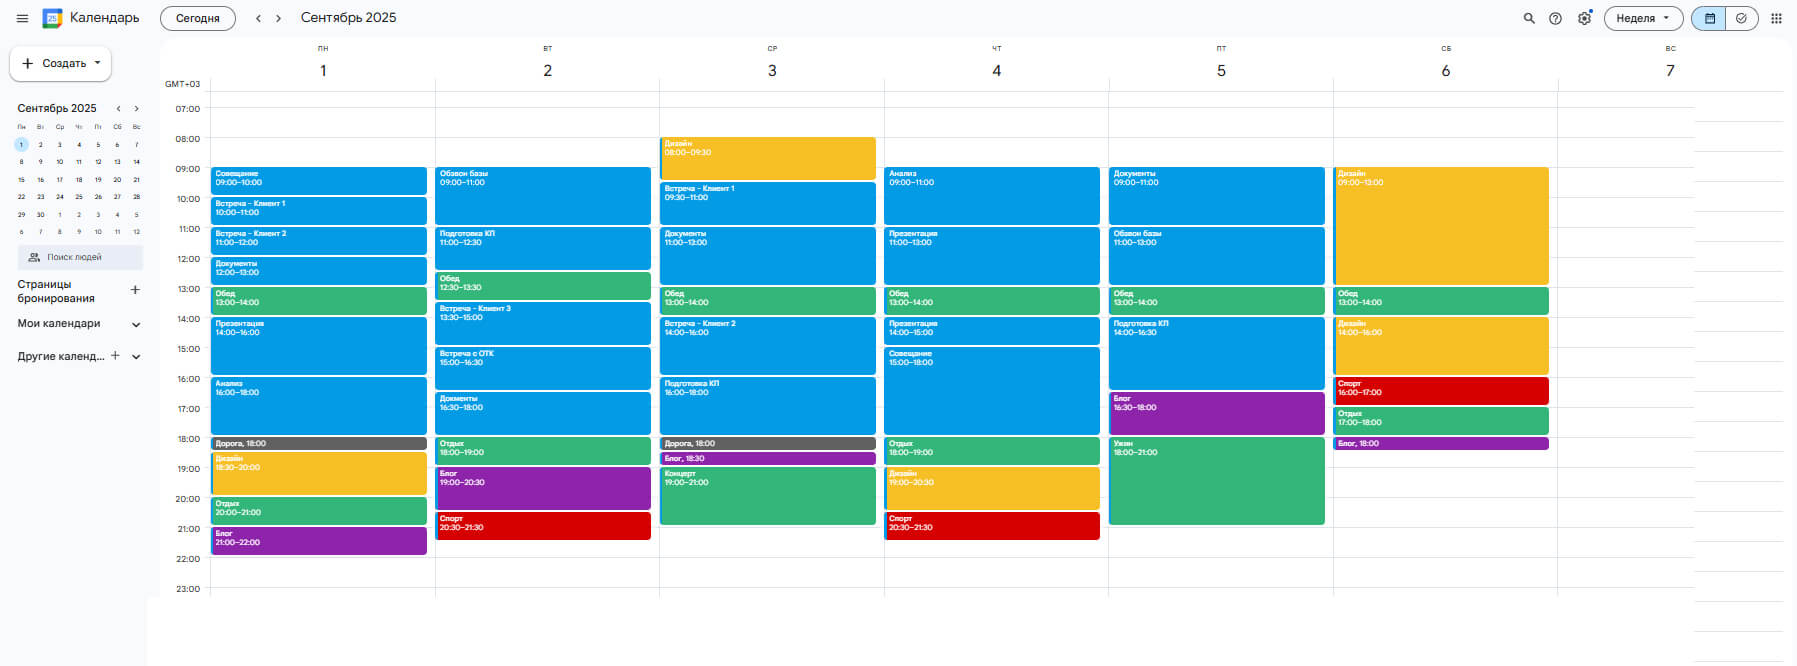Open Monday Анализ 16:00–18:00 event
This screenshot has height=666, width=1797.
pyautogui.click(x=319, y=406)
